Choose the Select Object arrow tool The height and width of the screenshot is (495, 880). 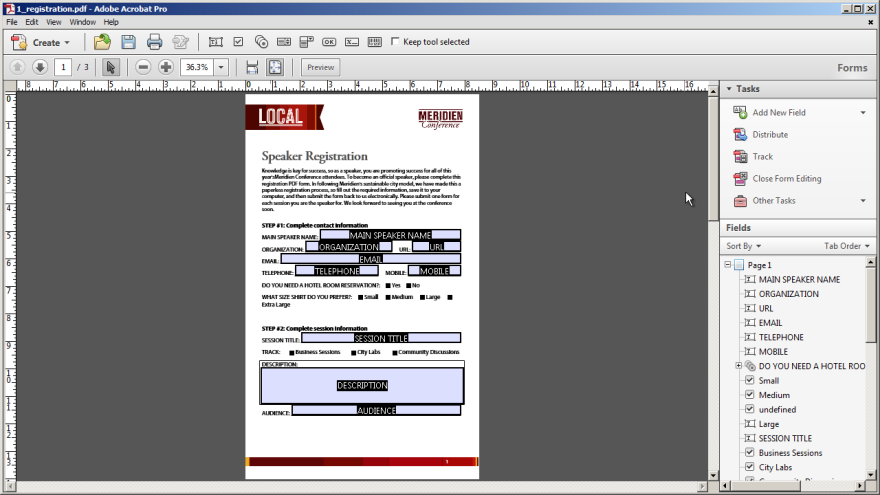111,67
